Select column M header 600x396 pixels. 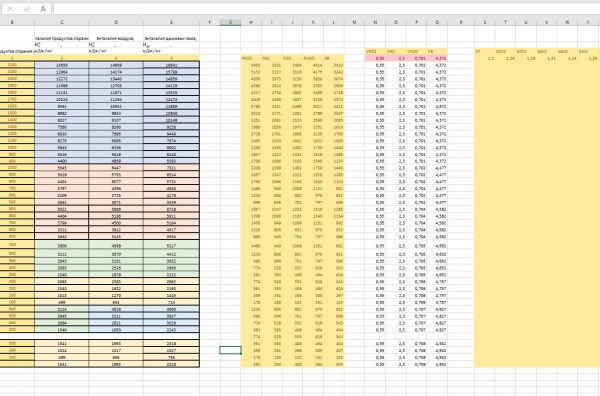click(354, 22)
